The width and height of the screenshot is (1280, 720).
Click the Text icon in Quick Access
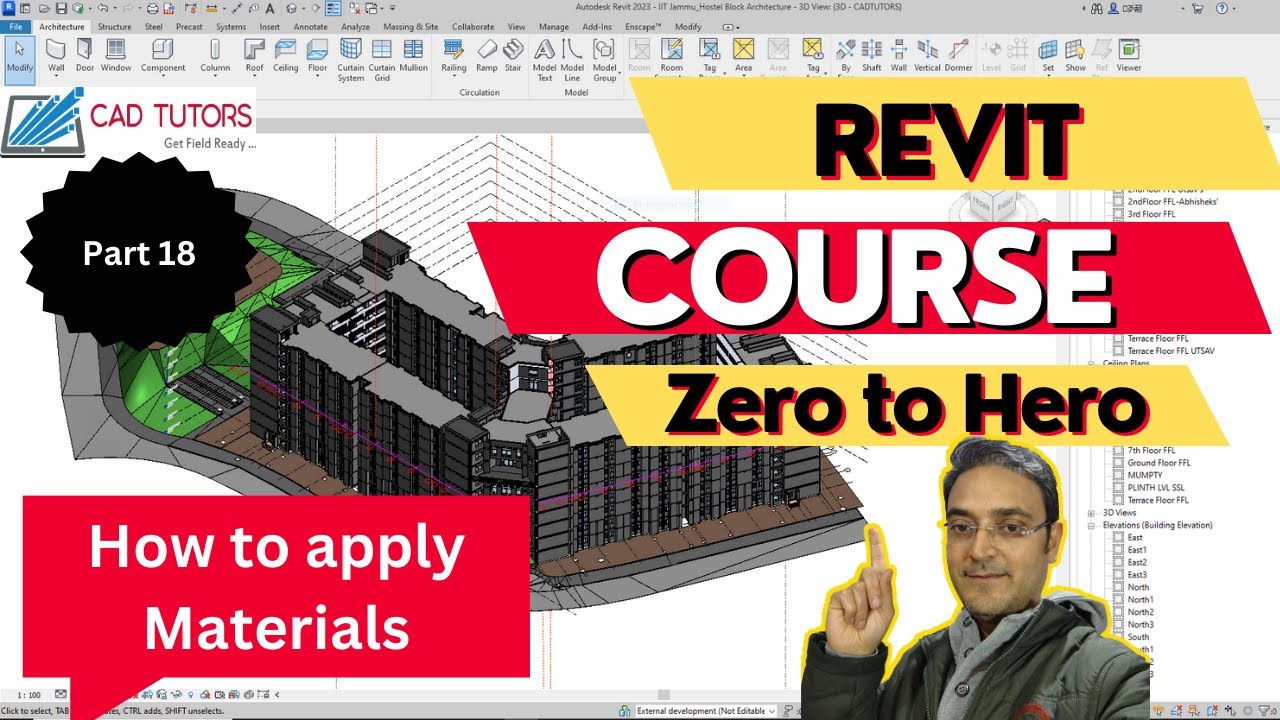270,8
